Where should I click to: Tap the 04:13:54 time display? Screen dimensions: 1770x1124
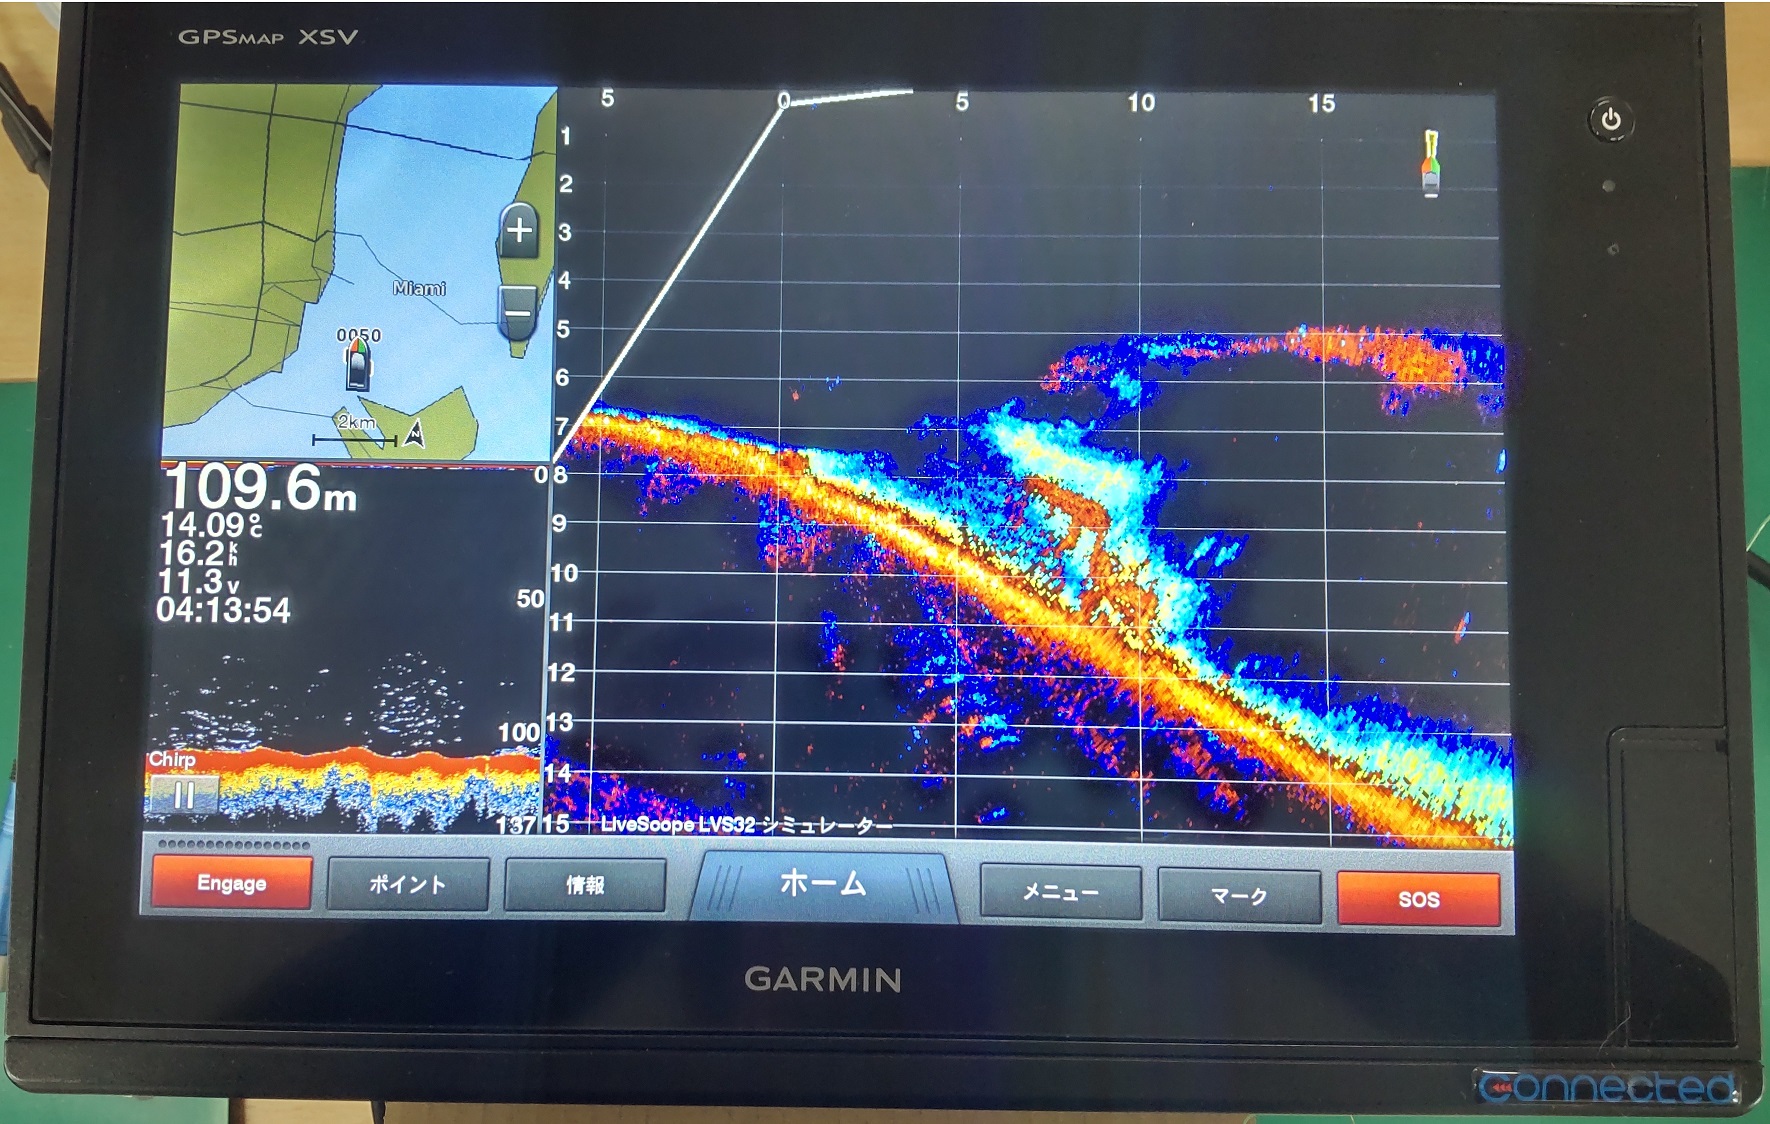pyautogui.click(x=224, y=610)
